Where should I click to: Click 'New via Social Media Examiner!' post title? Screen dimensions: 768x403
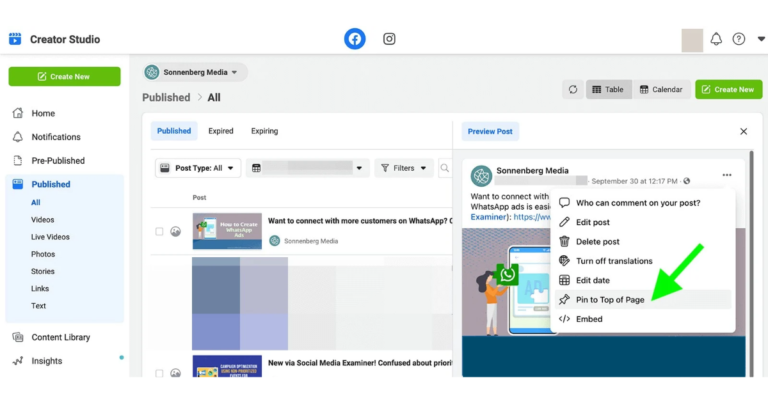click(360, 363)
